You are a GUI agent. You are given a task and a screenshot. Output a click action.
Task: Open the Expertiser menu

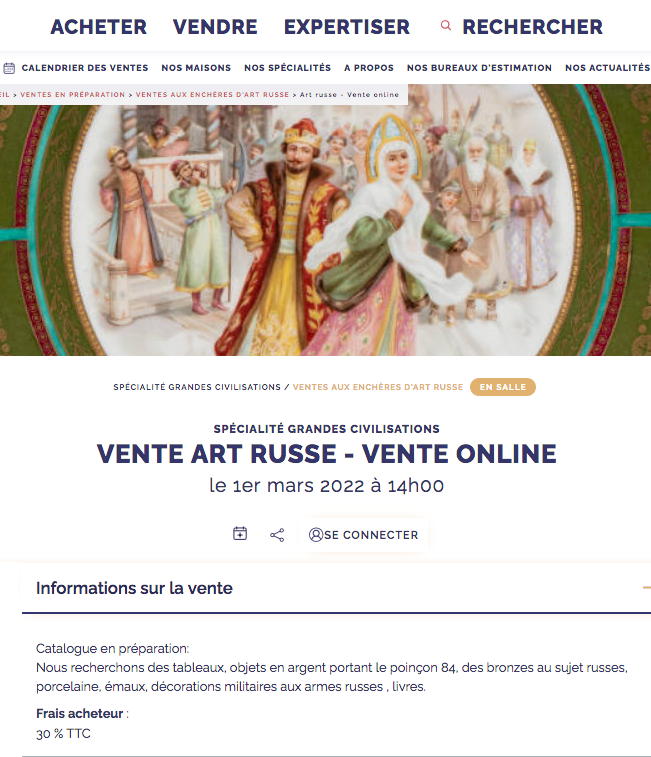(347, 27)
